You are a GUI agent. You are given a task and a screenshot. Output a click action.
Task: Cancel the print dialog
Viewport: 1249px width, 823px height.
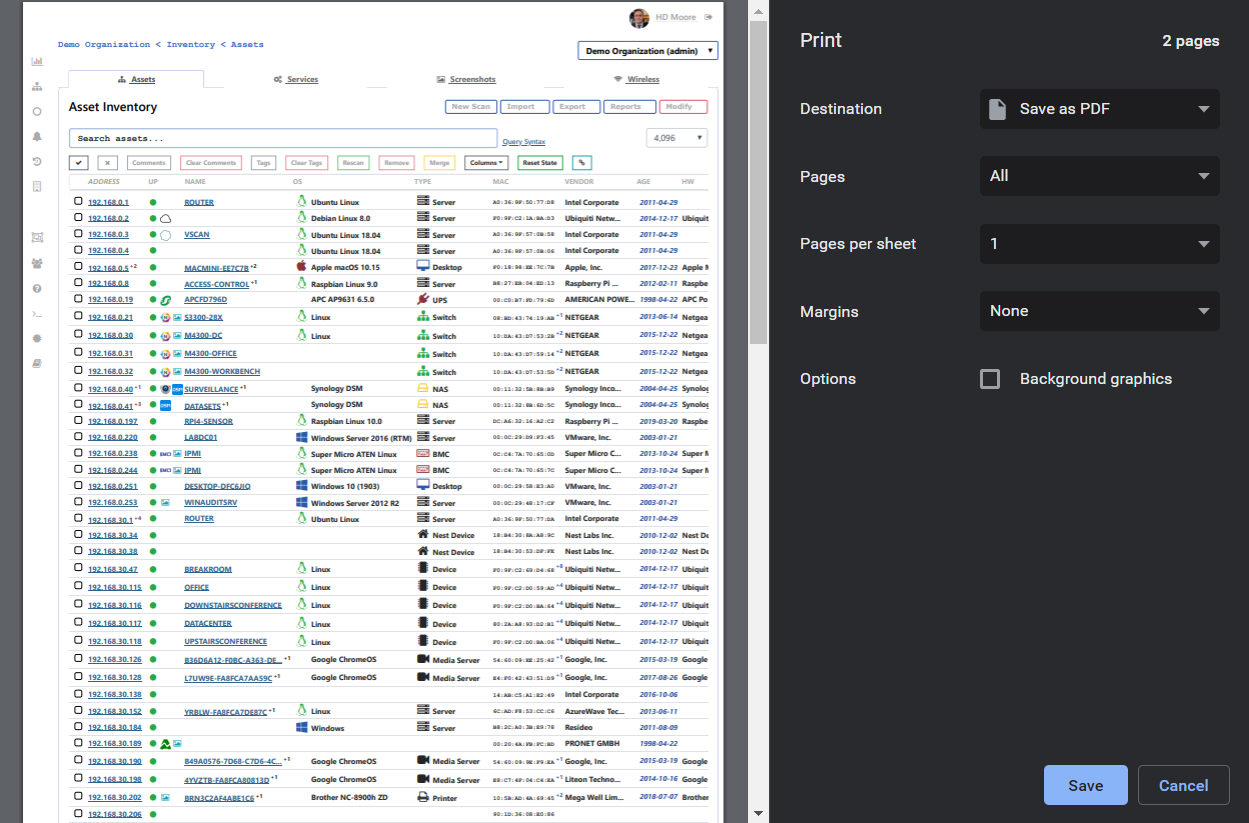[x=1183, y=785]
